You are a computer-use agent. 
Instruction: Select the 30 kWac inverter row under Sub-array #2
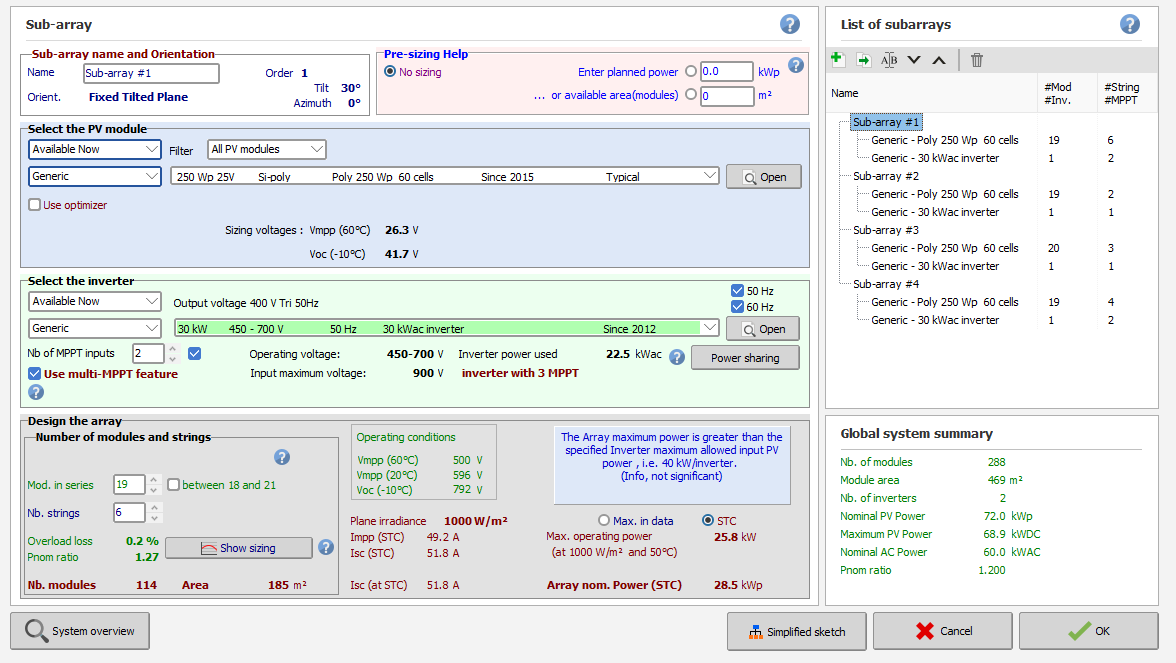coord(934,212)
